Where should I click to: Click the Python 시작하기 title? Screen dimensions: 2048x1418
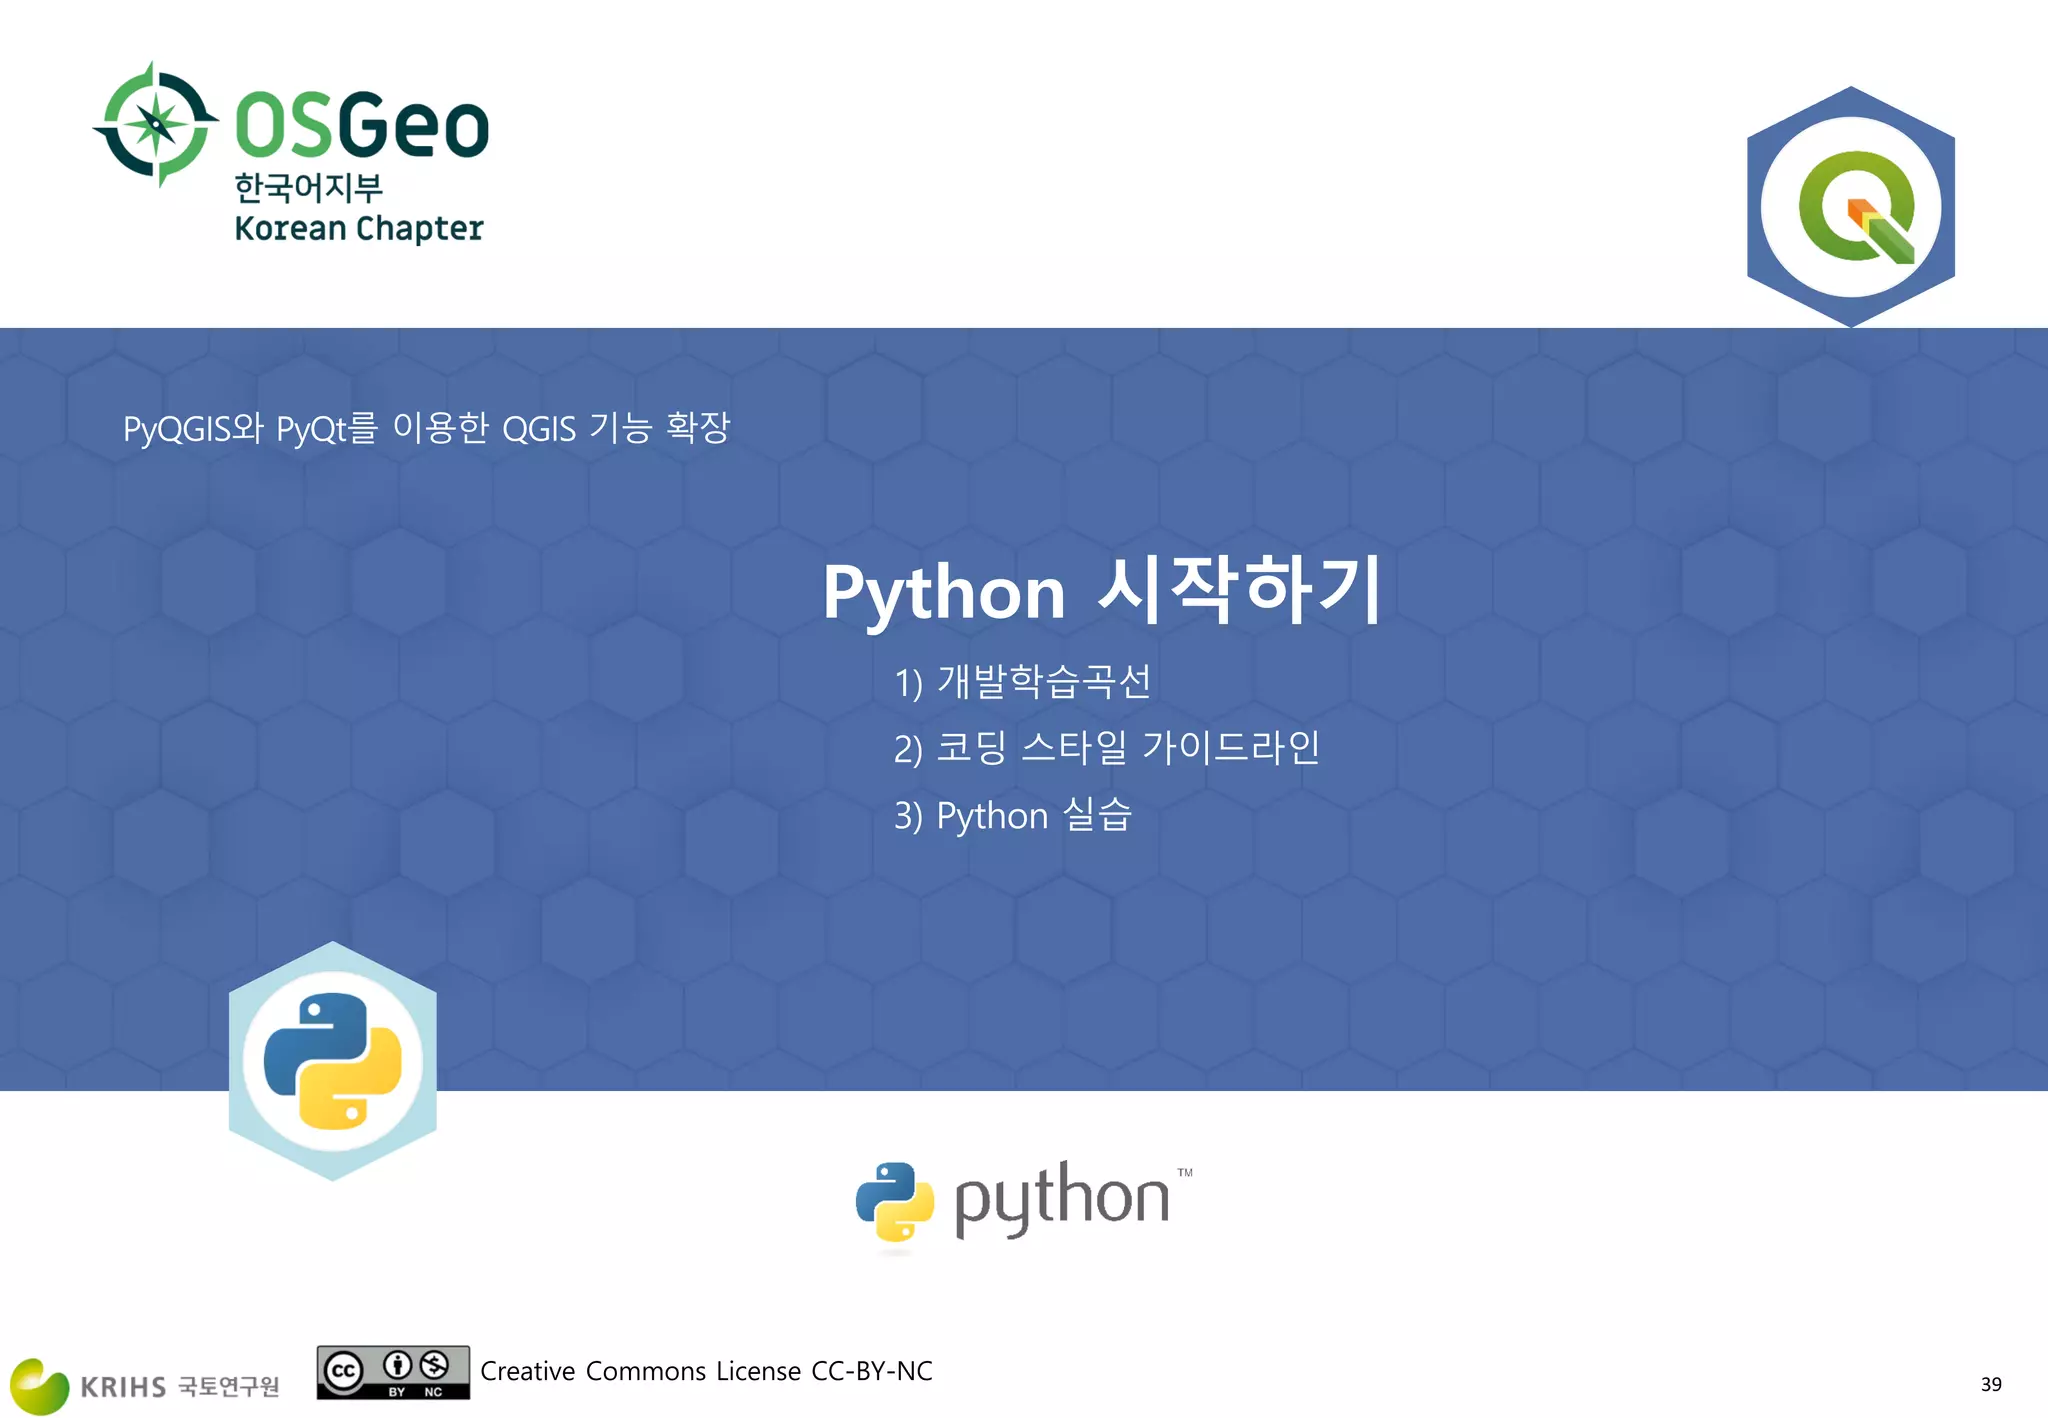pyautogui.click(x=1101, y=591)
